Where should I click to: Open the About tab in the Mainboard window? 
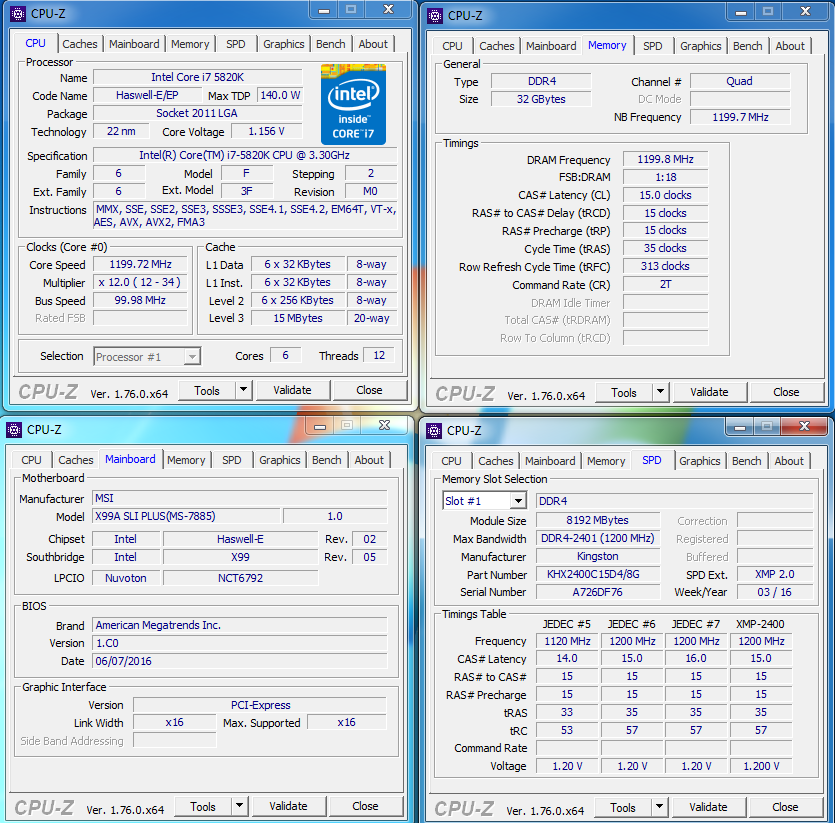point(369,460)
